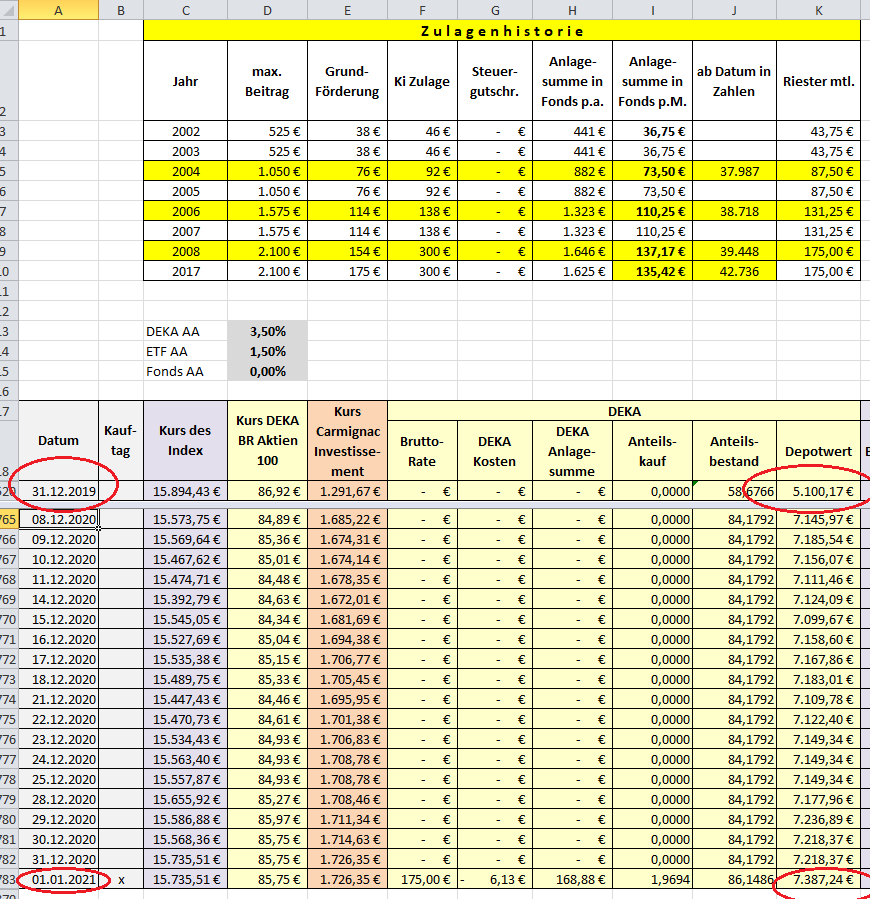This screenshot has width=870, height=899.
Task: Select the year 2017 cell
Action: 186,271
